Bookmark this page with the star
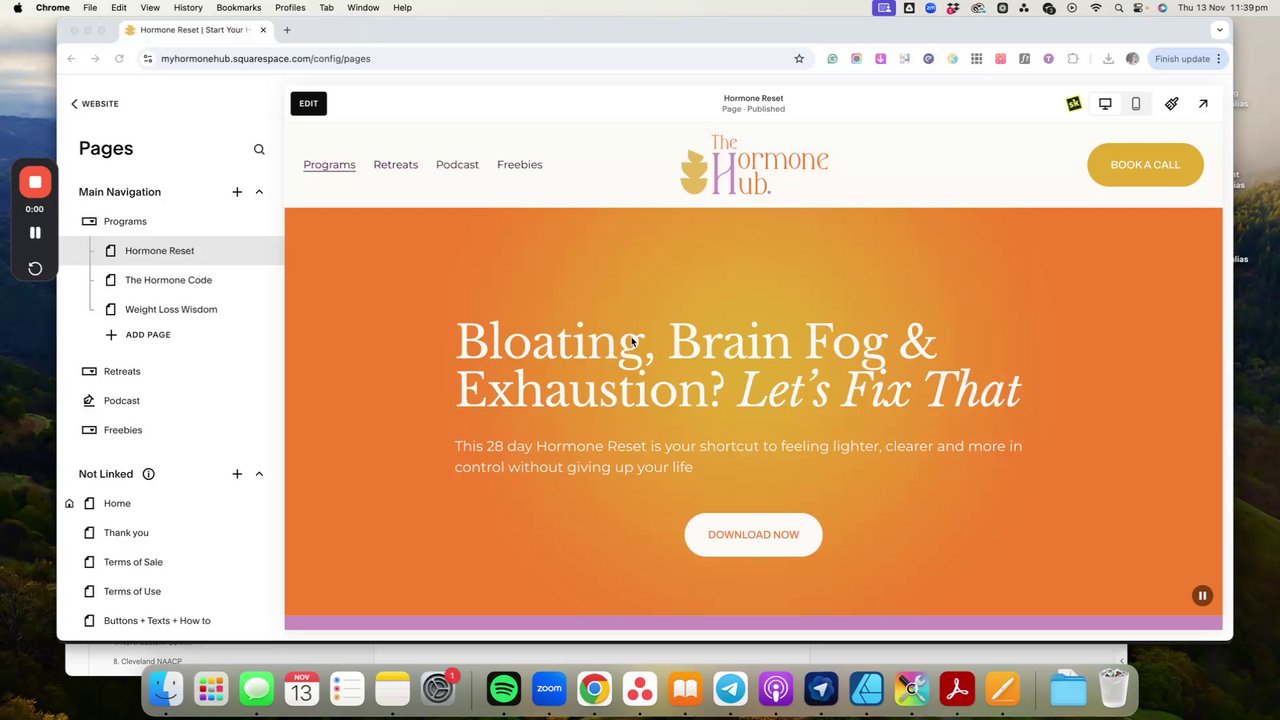 point(799,59)
